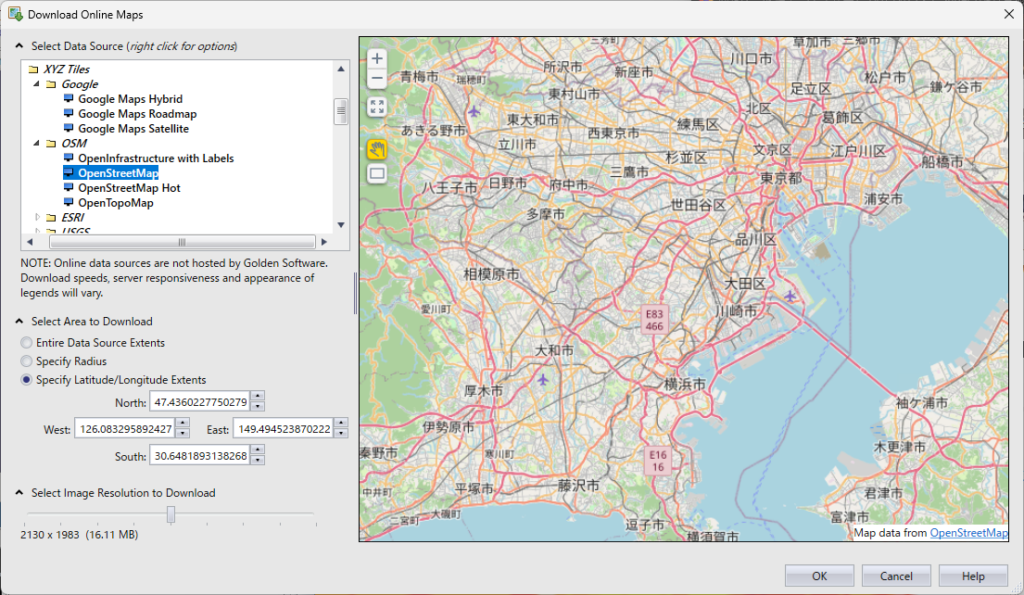
Task: Select OpenStreetMap Hot data source
Action: 129,188
